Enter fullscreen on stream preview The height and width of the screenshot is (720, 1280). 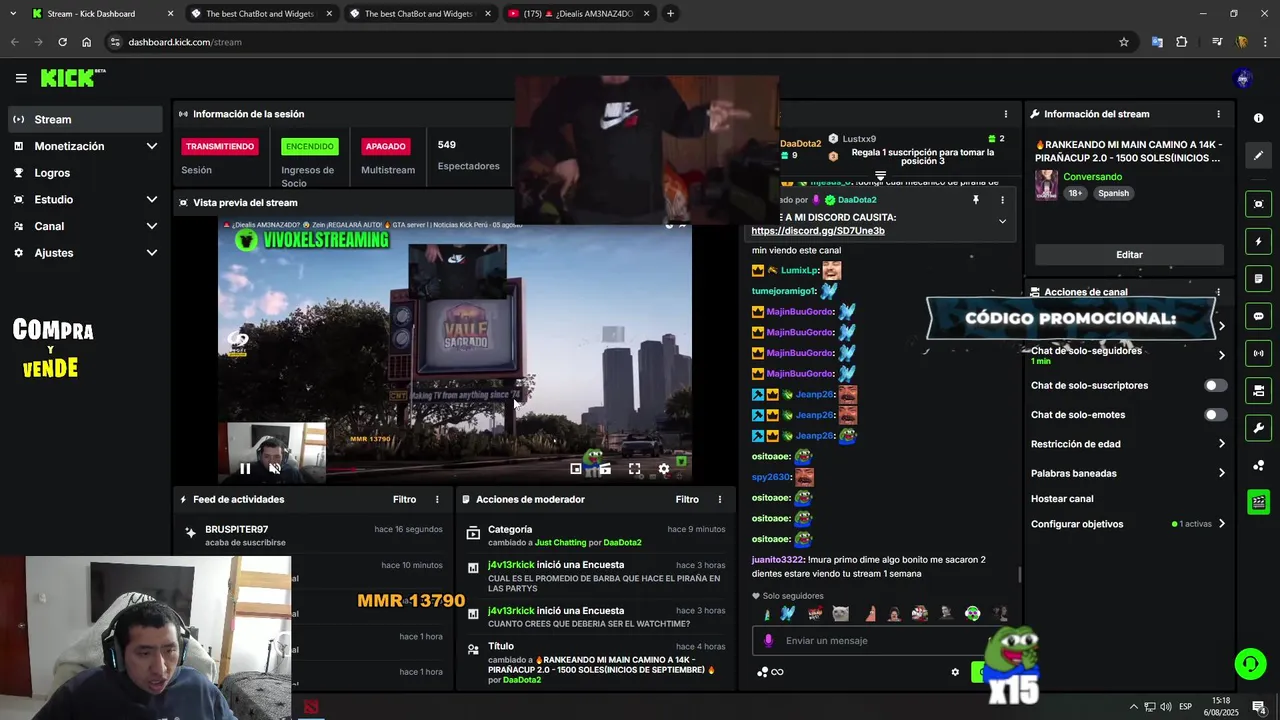click(634, 468)
